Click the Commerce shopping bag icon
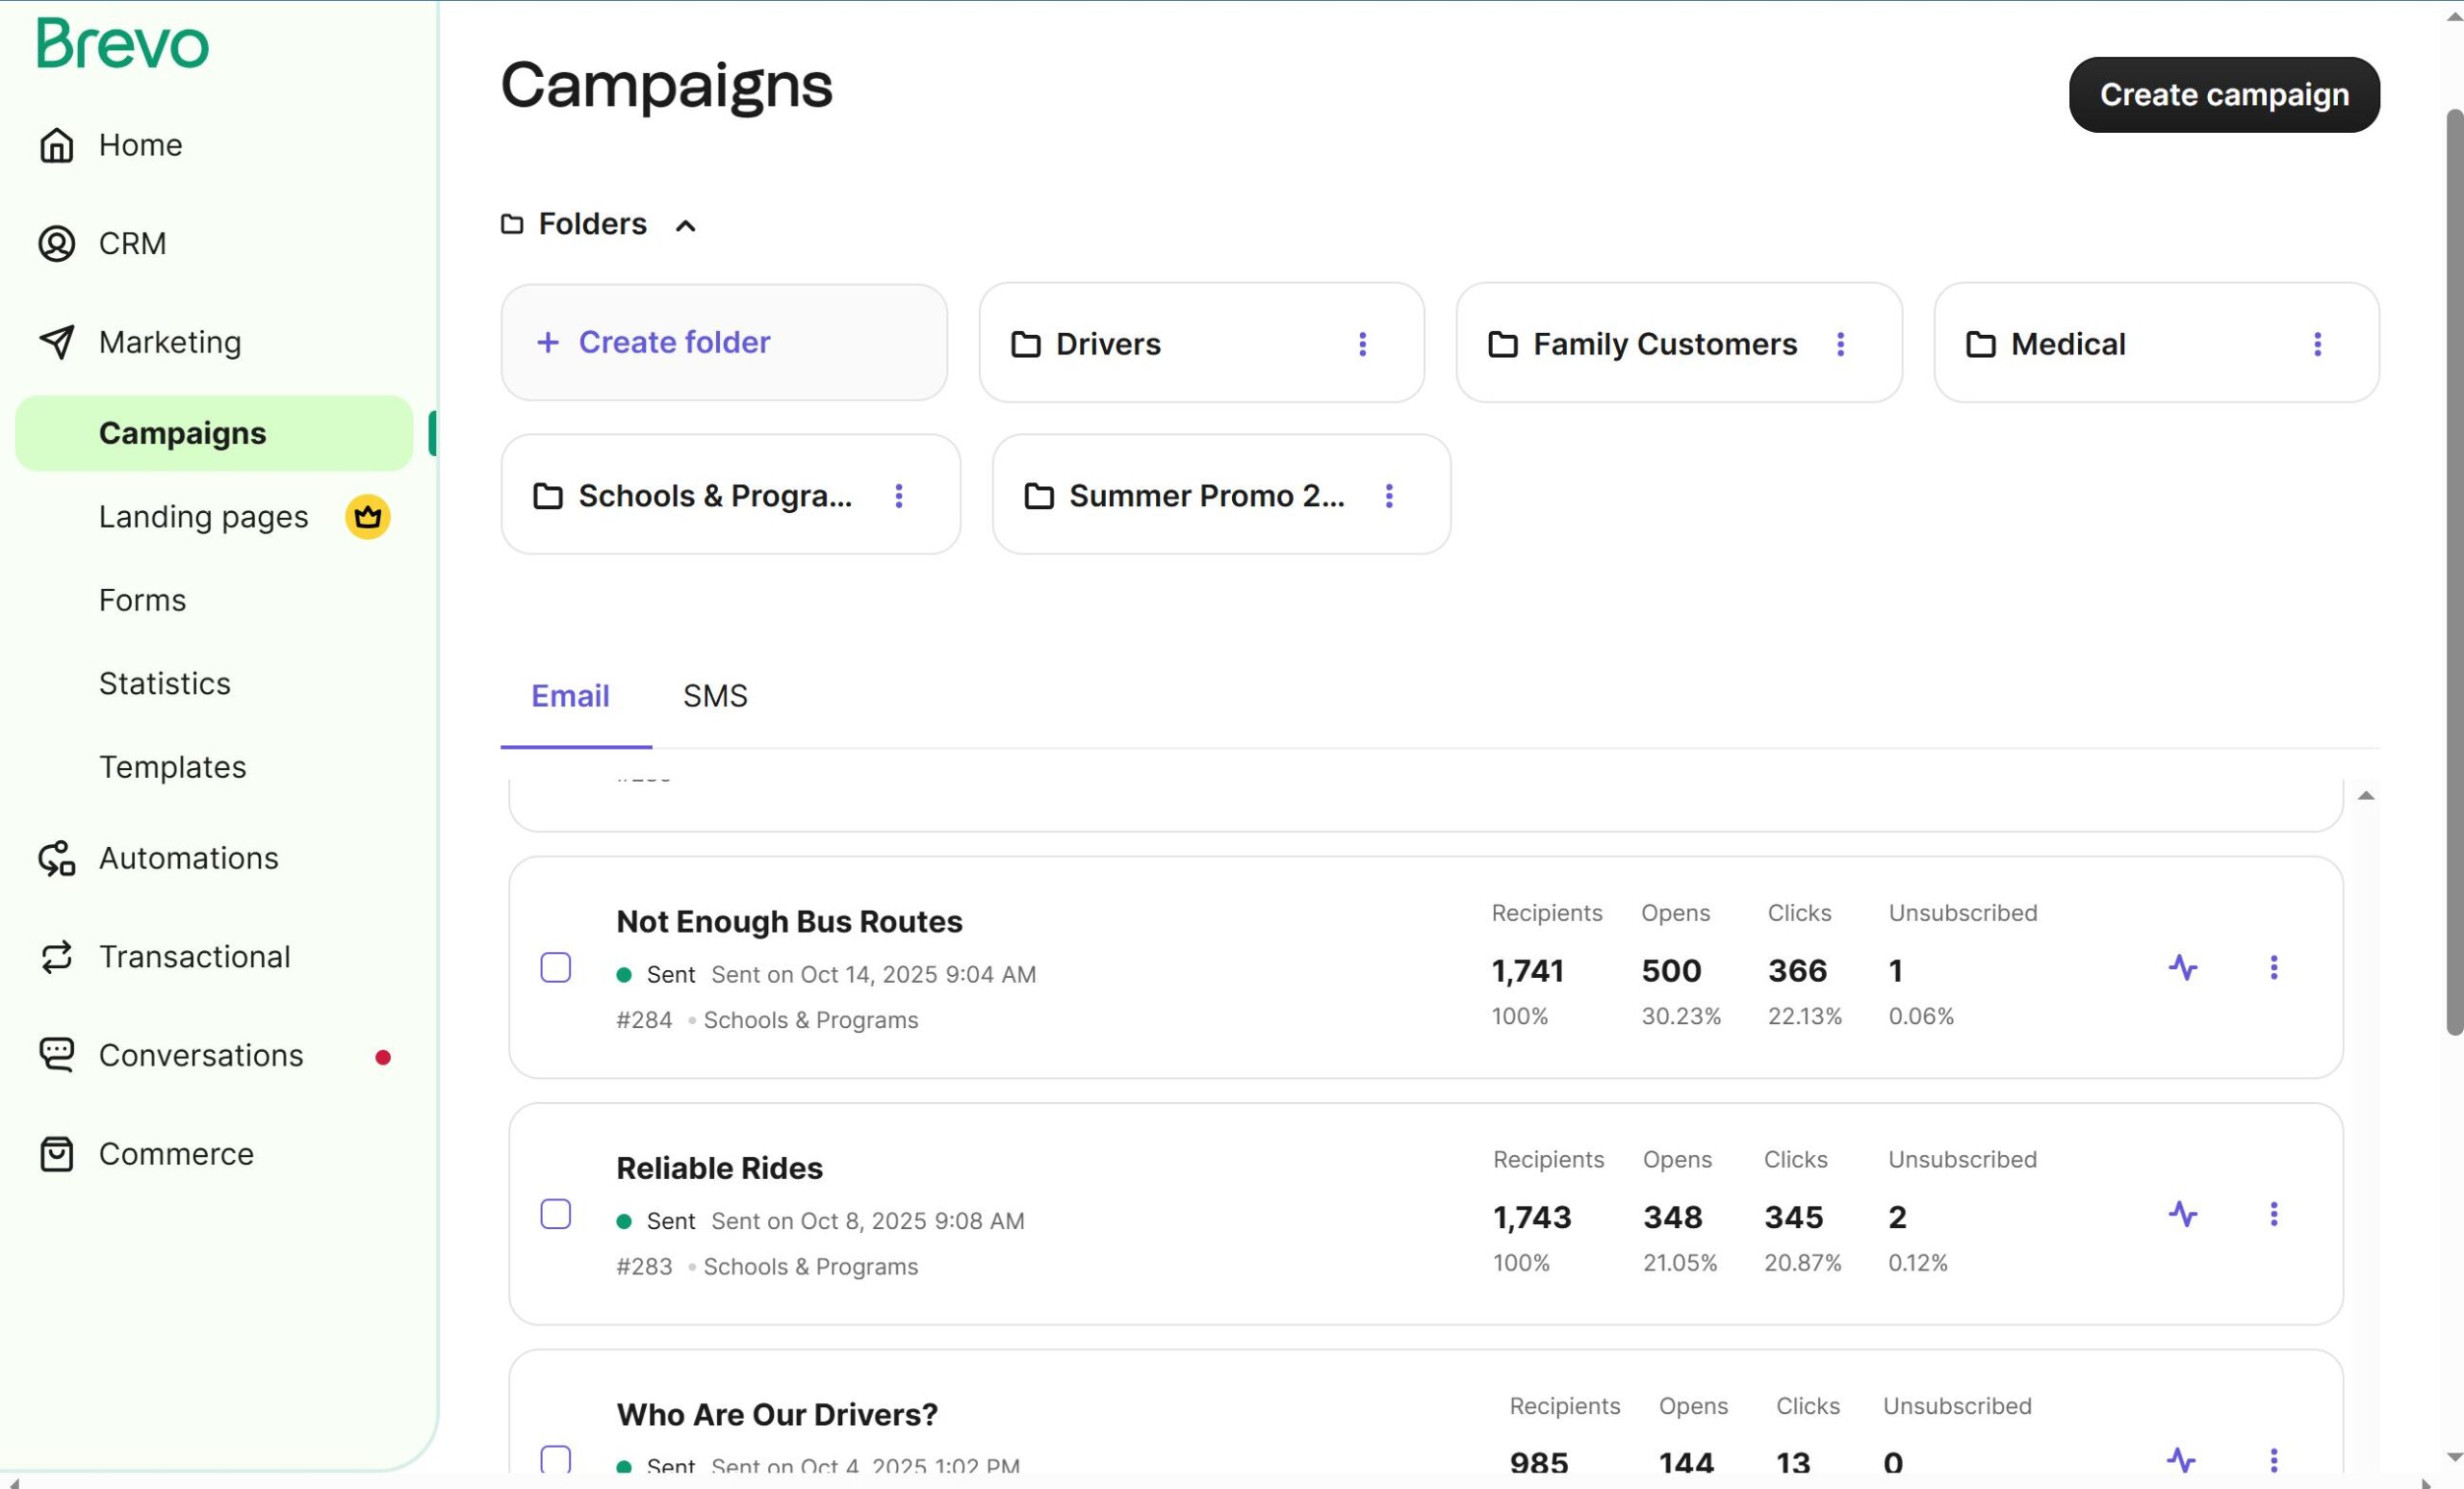 coord(56,1154)
